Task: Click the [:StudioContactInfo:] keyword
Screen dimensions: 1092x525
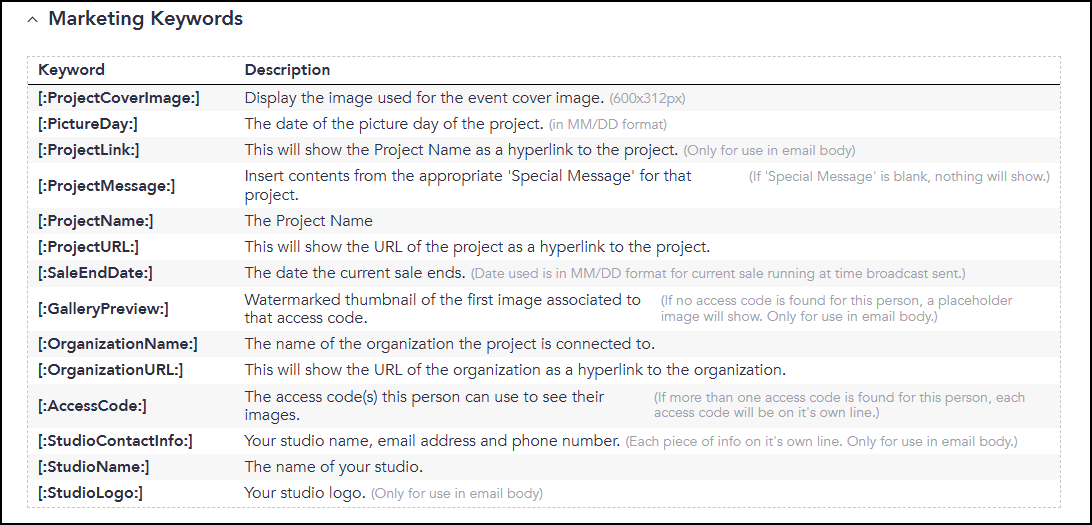Action: pyautogui.click(x=115, y=441)
